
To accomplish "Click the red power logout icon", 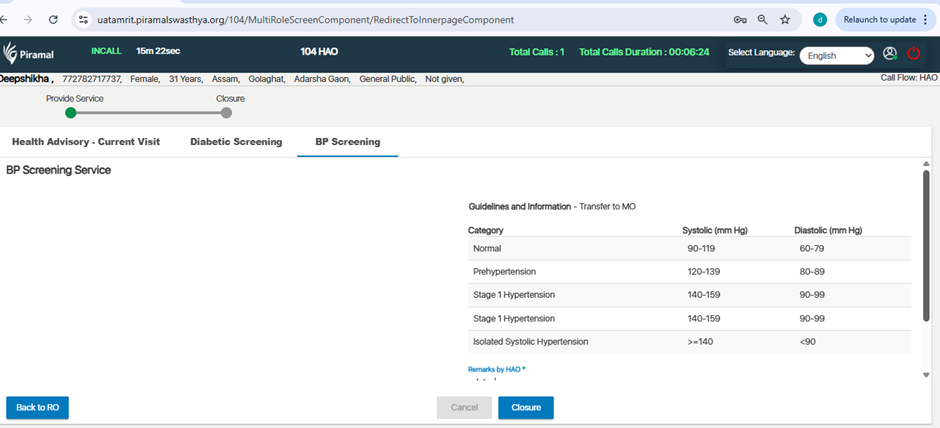I will pos(914,54).
